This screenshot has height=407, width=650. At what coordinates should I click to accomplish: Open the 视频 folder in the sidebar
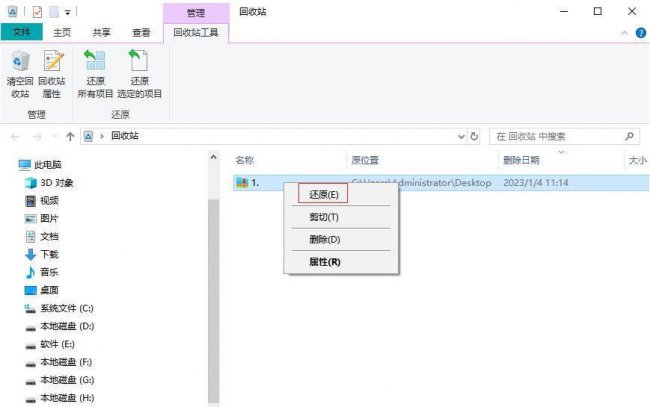(42, 201)
